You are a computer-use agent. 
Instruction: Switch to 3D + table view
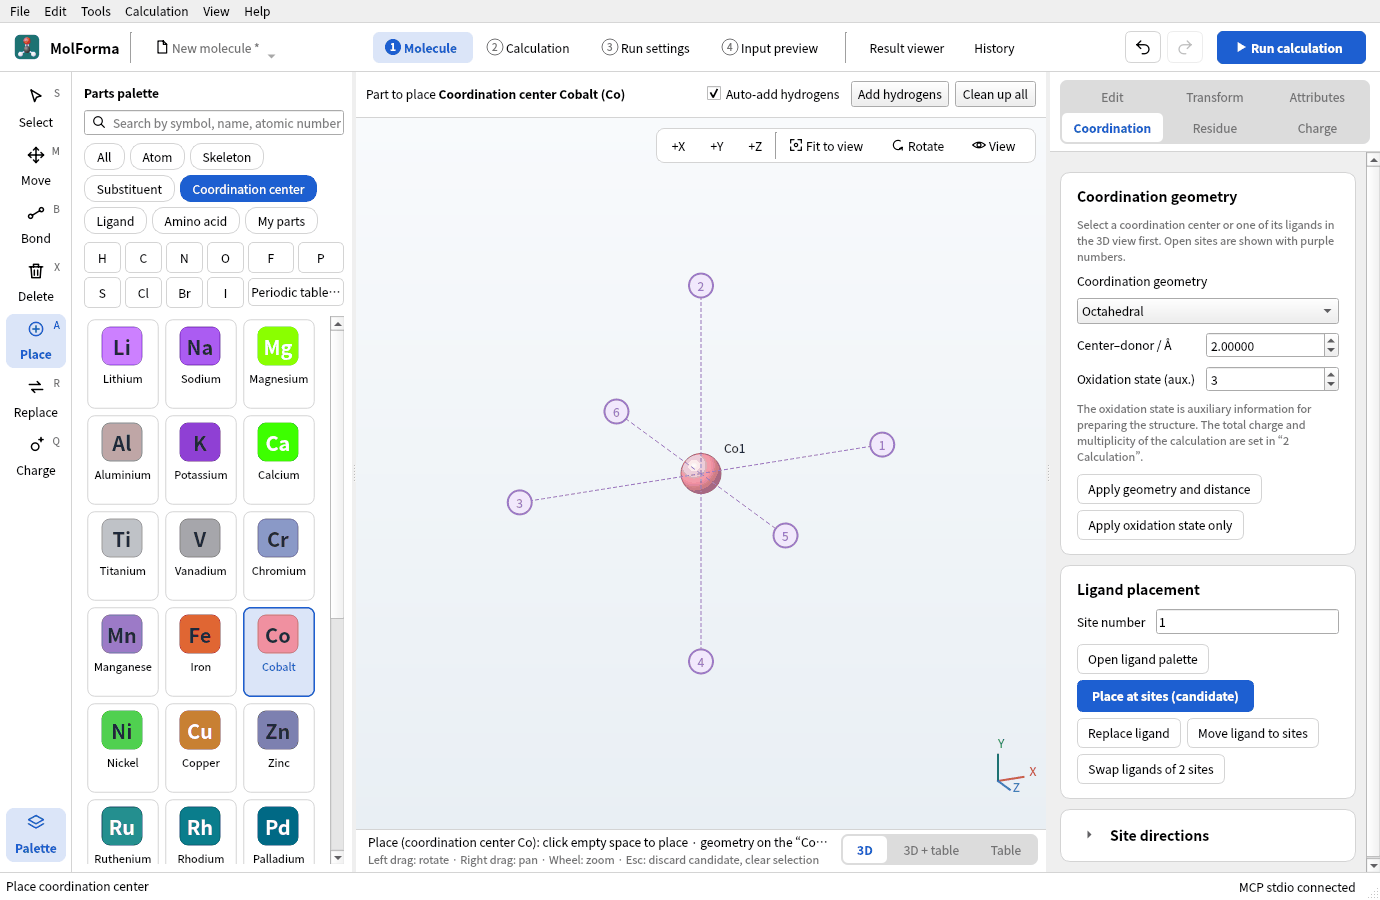[x=931, y=850]
